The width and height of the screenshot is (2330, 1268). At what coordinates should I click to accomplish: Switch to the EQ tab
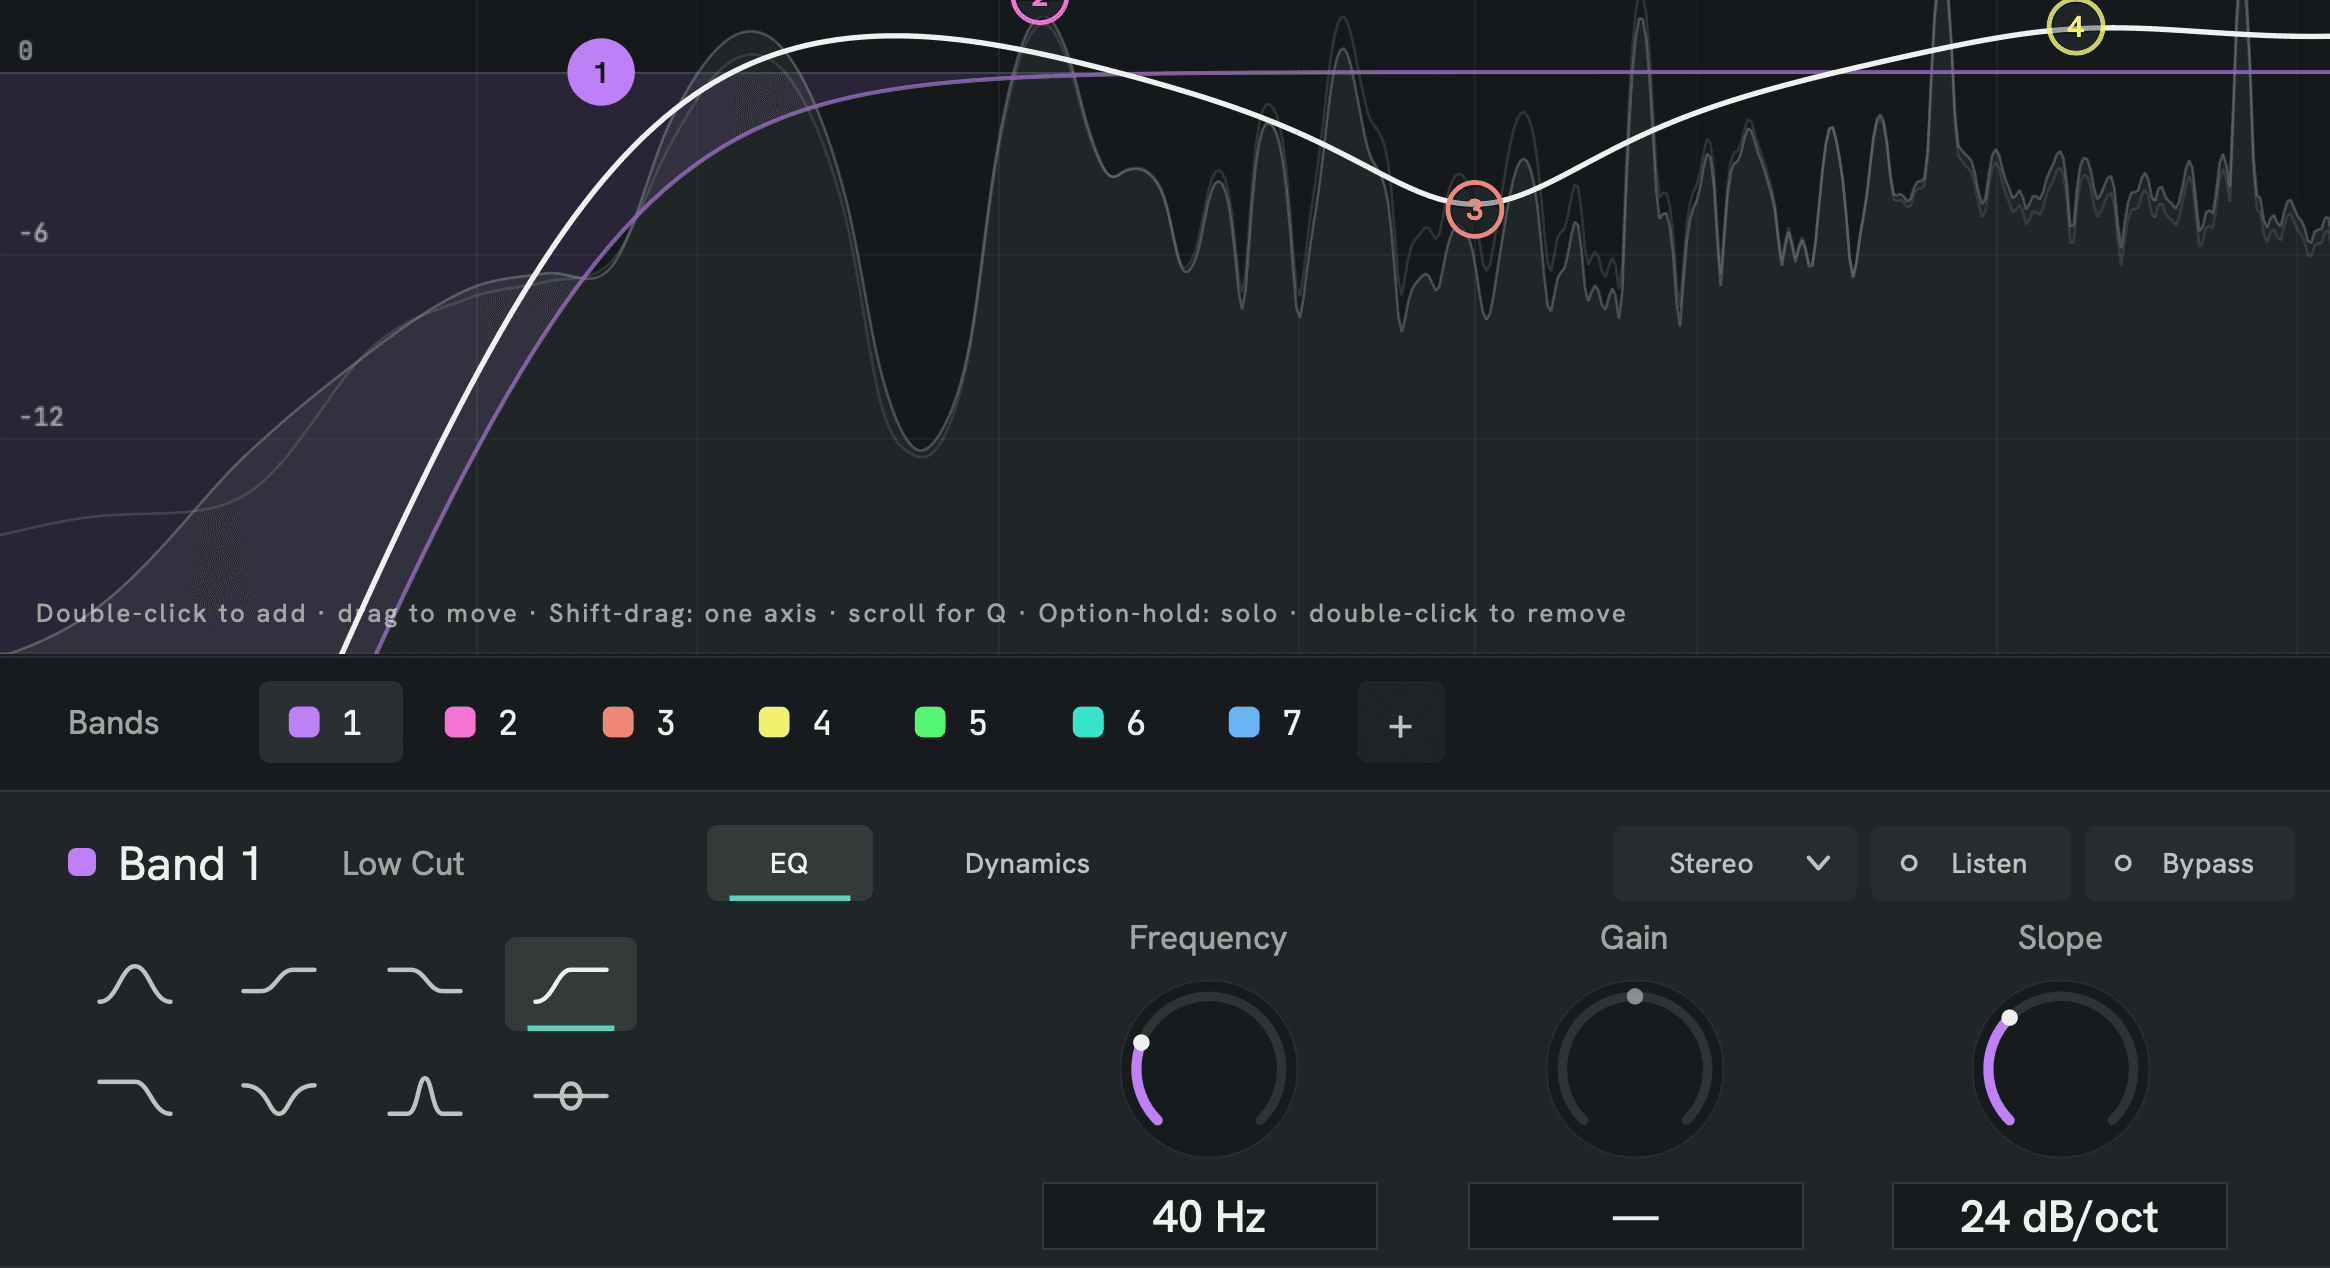click(789, 863)
